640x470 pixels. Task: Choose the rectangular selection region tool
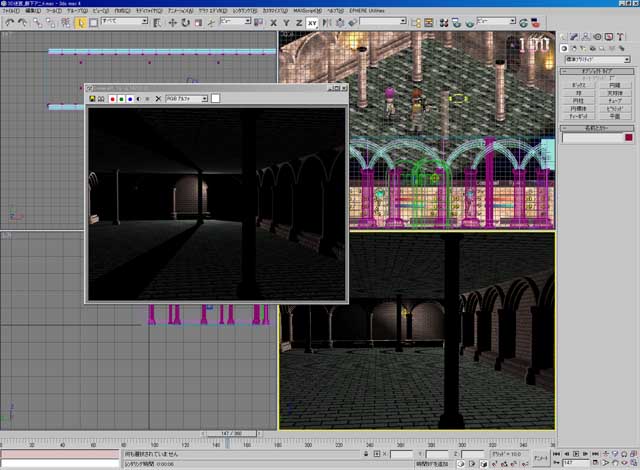point(93,23)
